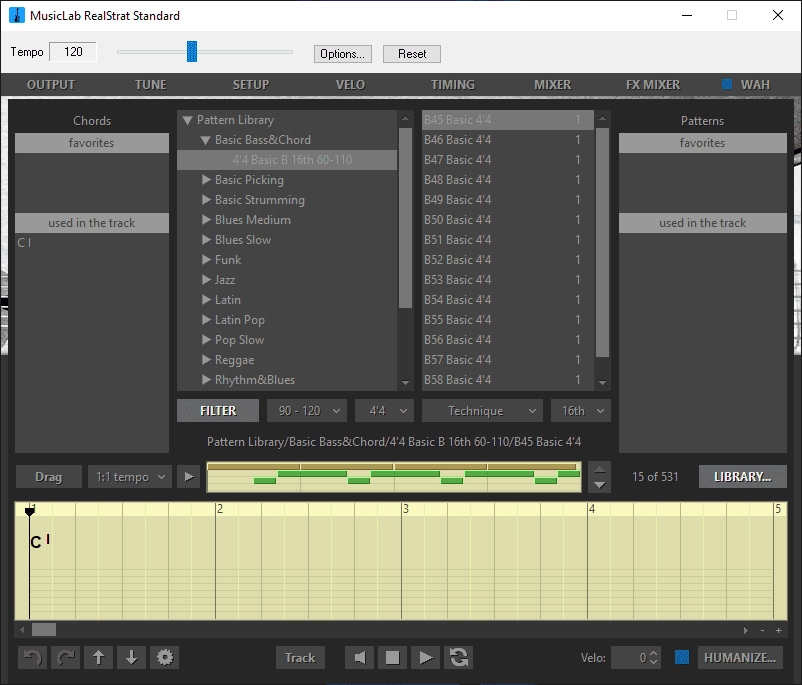Viewport: 802px width, 685px height.
Task: Expand the Blues Medium folder
Action: click(206, 219)
